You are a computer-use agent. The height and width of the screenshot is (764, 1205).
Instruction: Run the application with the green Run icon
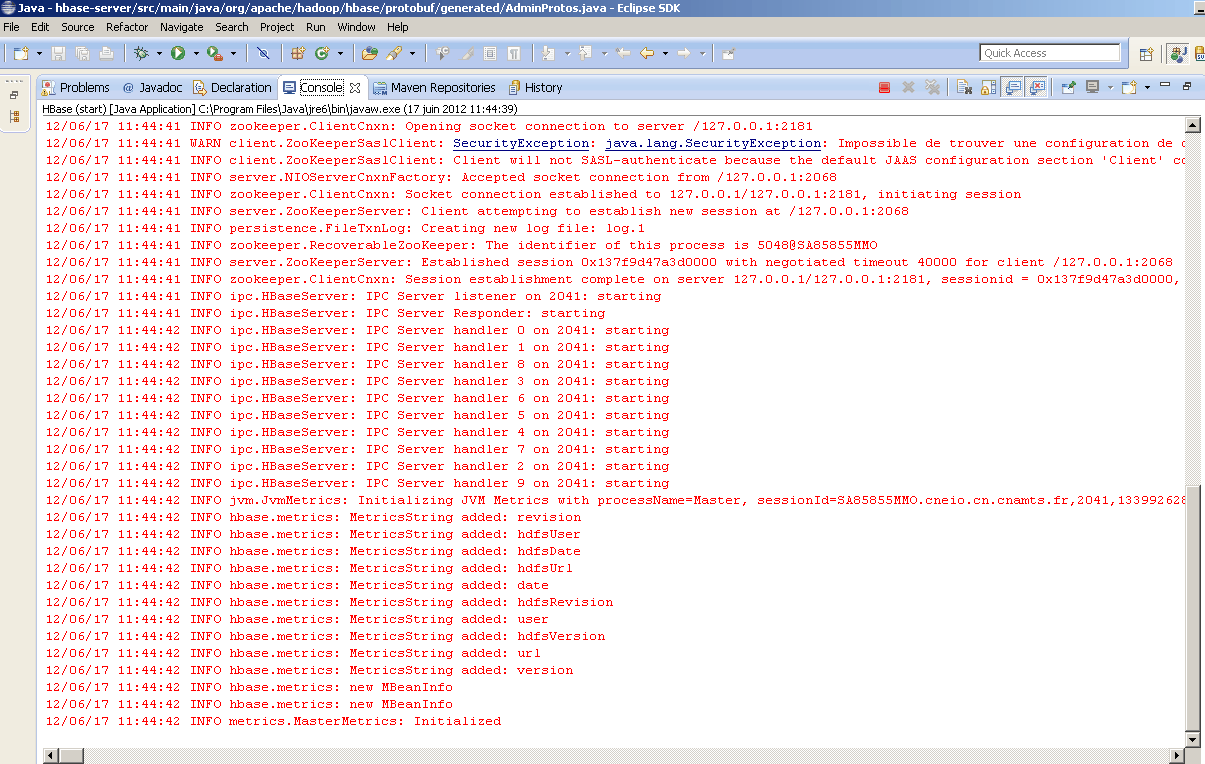coord(177,53)
